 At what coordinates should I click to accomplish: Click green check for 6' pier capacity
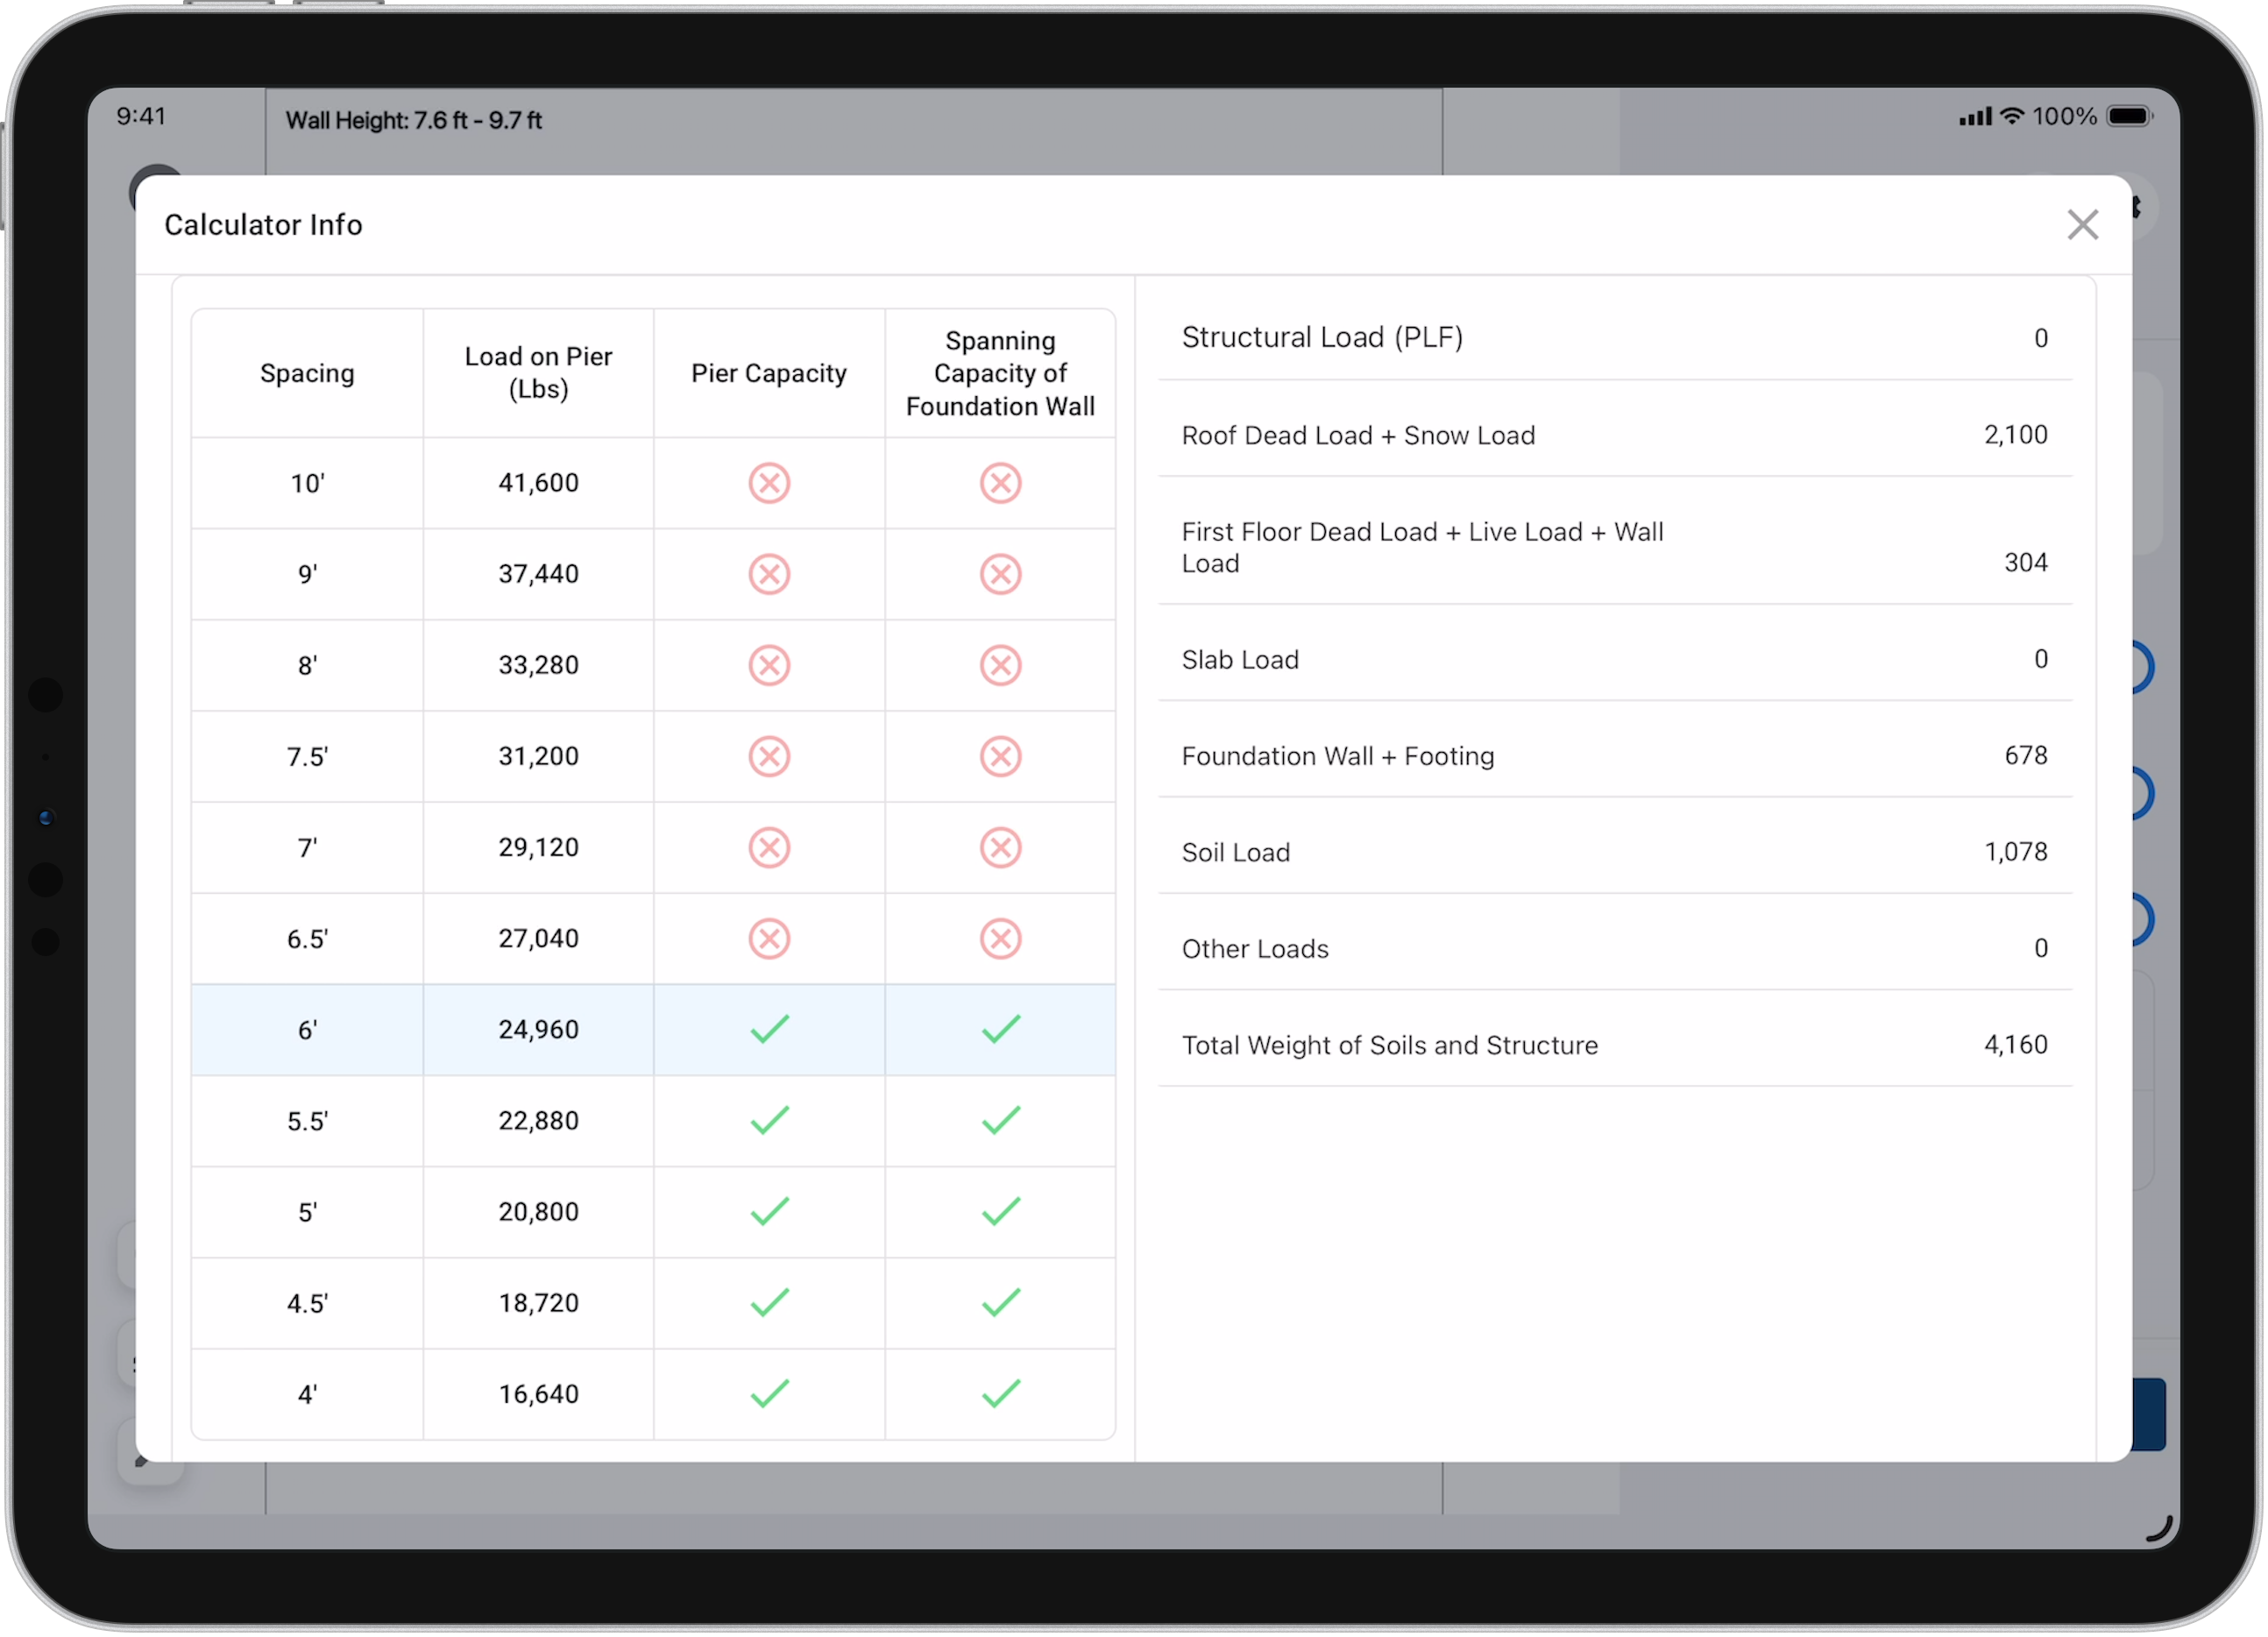click(769, 1029)
